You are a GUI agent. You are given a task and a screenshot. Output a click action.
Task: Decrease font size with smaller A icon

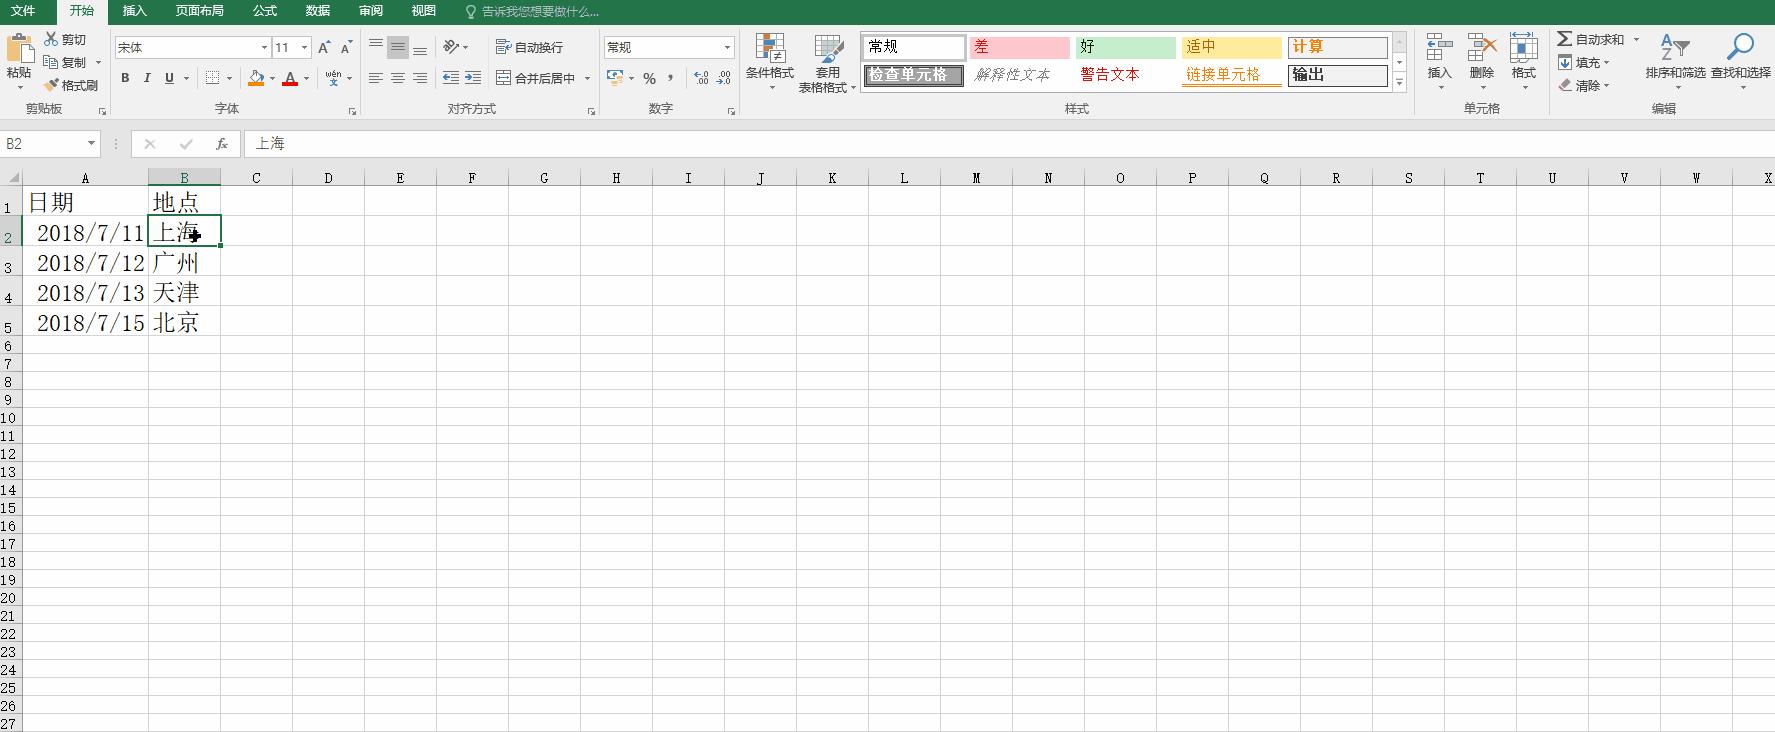pyautogui.click(x=346, y=47)
